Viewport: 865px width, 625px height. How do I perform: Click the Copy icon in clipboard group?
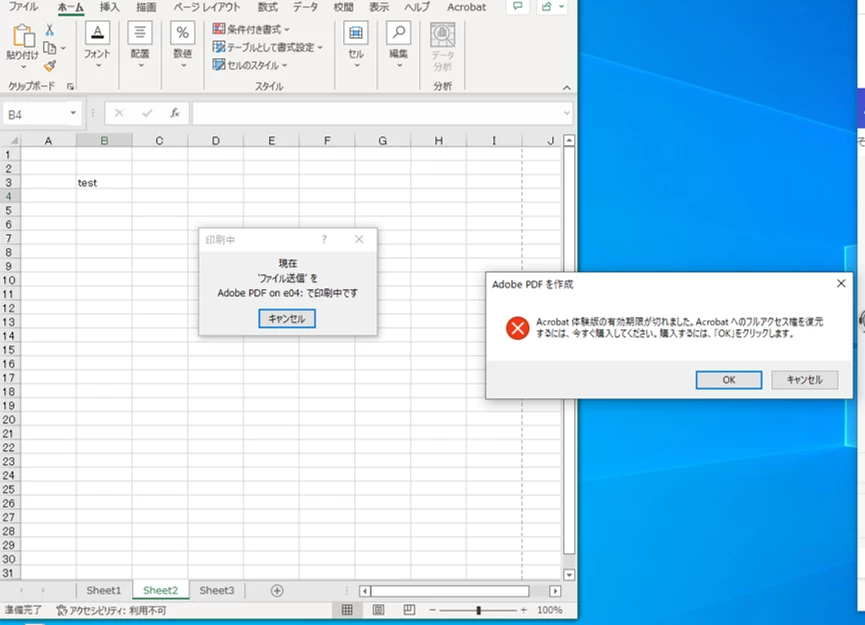tap(50, 48)
